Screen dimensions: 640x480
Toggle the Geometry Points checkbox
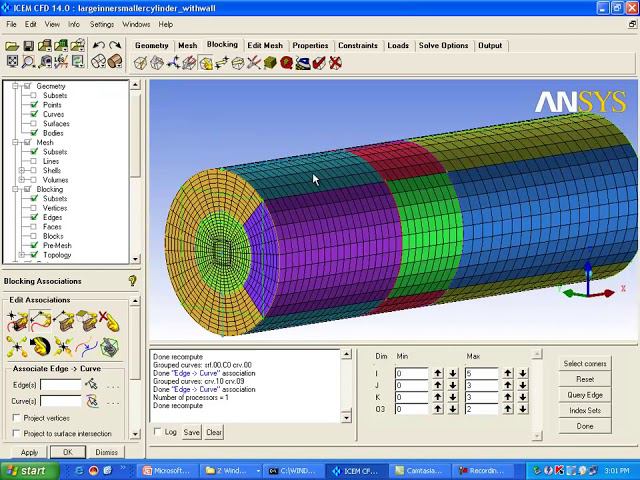(x=34, y=105)
